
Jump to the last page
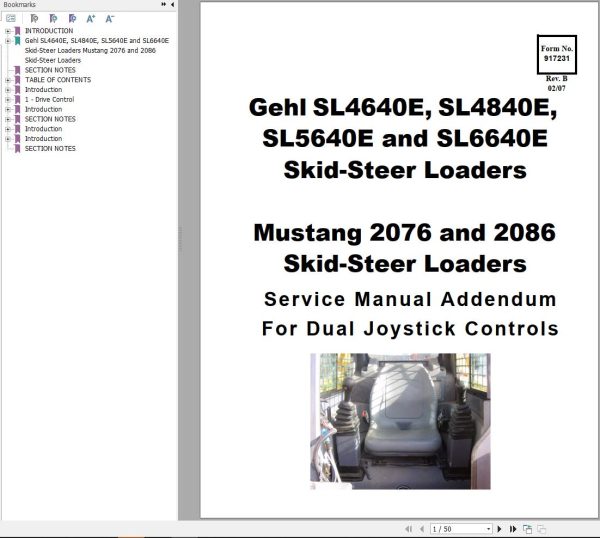513,529
